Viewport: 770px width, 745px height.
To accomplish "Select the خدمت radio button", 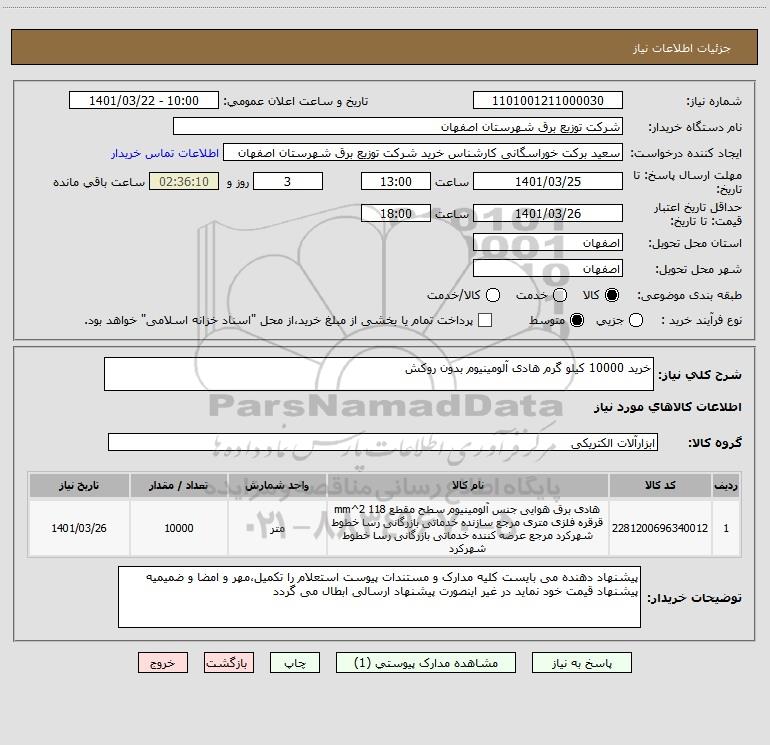I will (560, 295).
